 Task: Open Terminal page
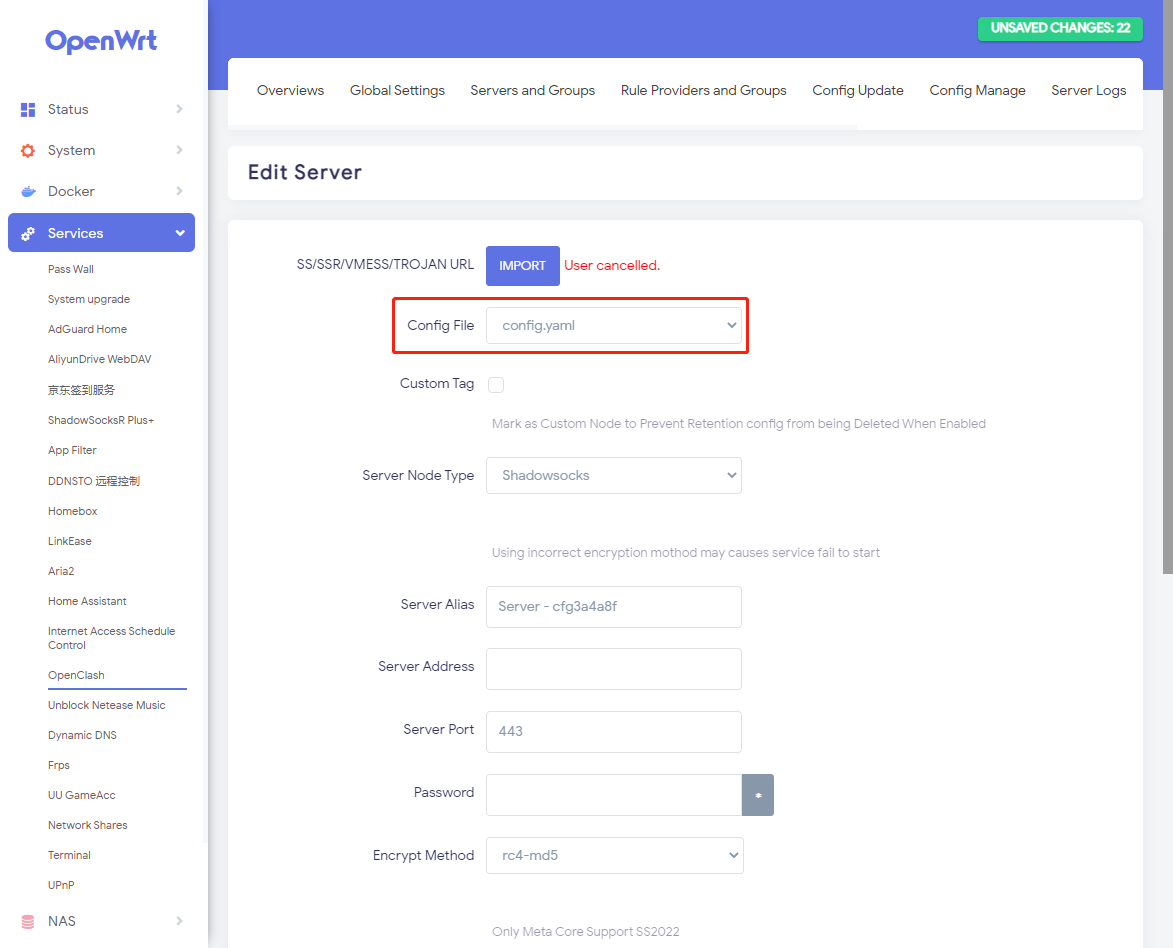tap(70, 854)
